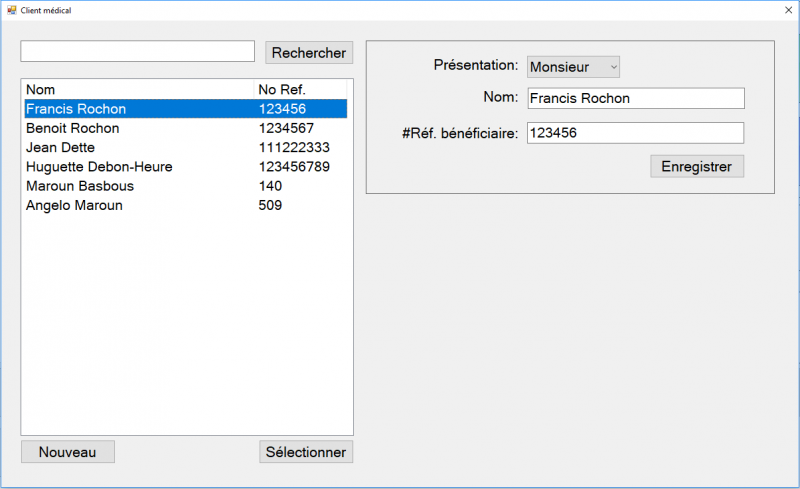This screenshot has height=489, width=800.
Task: Select Angelo Maroun row
Action: [x=74, y=205]
